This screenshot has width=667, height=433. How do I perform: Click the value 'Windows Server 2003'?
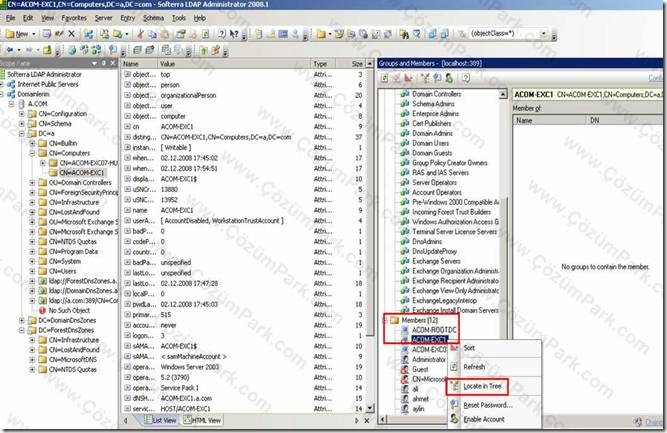pos(190,367)
